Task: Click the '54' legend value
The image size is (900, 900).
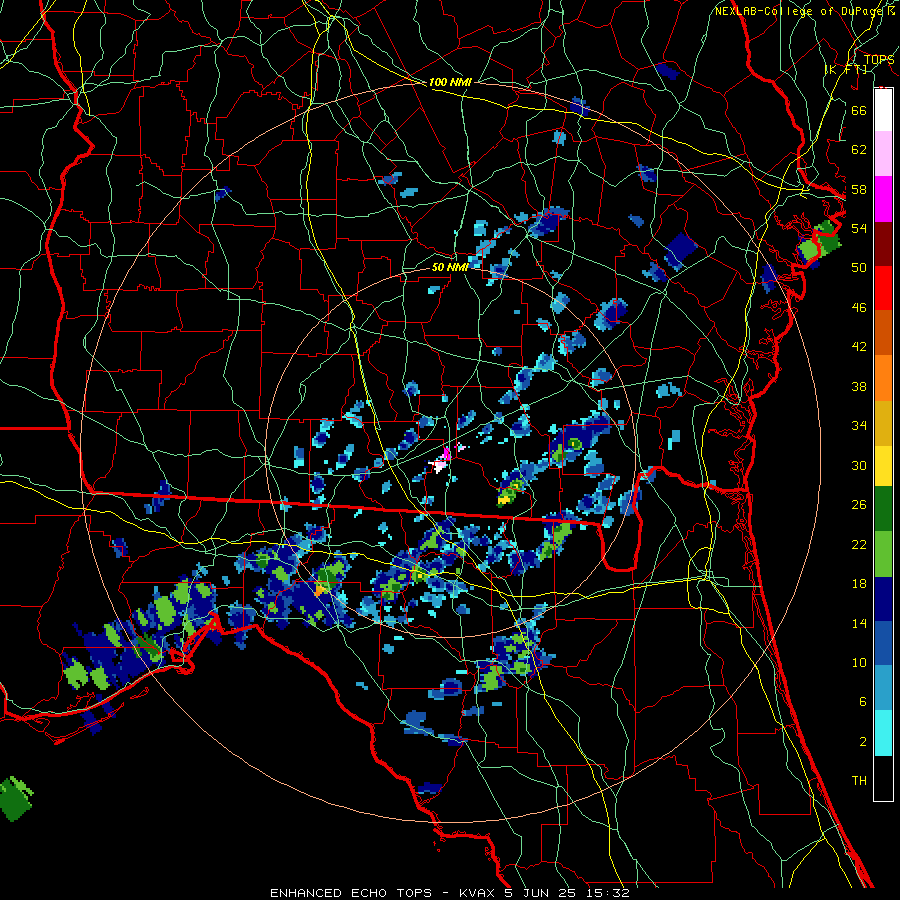Action: [x=859, y=228]
